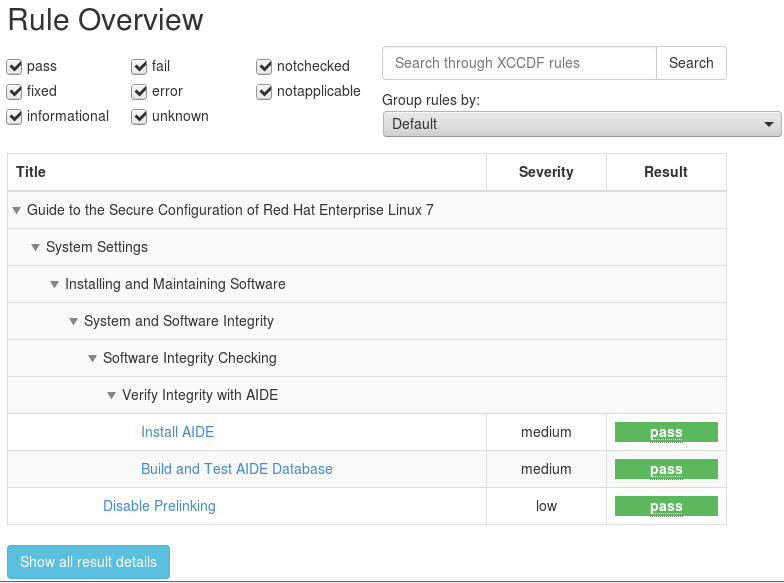This screenshot has width=784, height=583.
Task: Uncheck the unknown result filter
Action: click(x=140, y=117)
